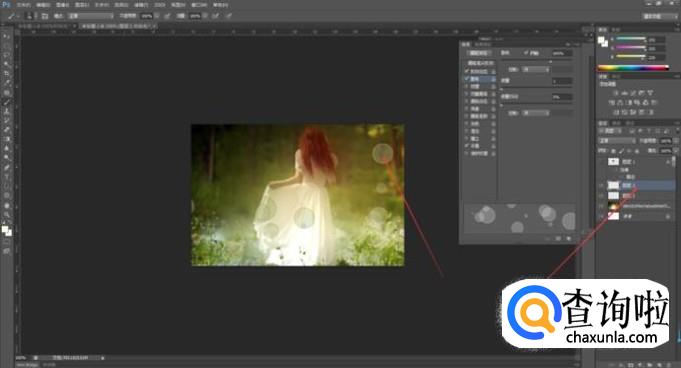Enable airbrush-style build-up icon
The height and width of the screenshot is (368, 681).
coord(215,16)
